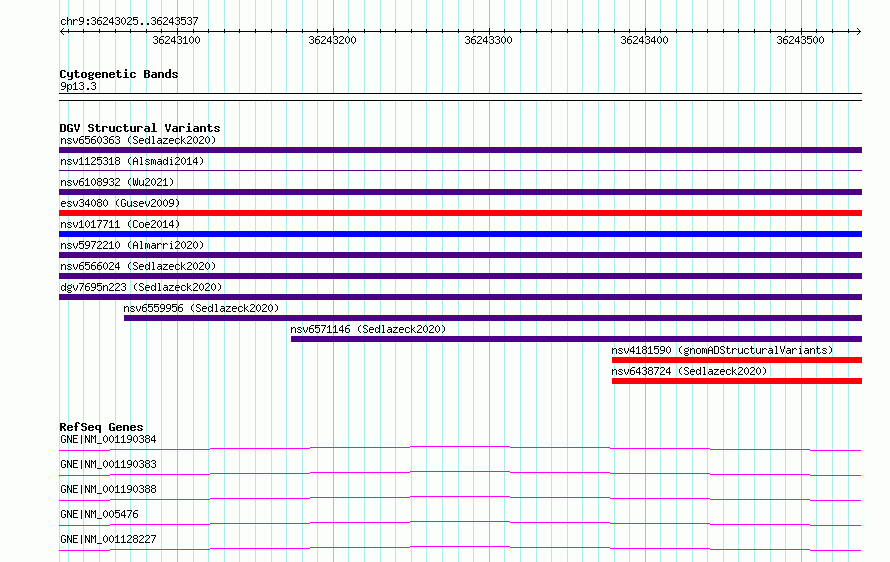
Task: Click GNE|NM_001190388 transcript label
Action: tap(108, 489)
